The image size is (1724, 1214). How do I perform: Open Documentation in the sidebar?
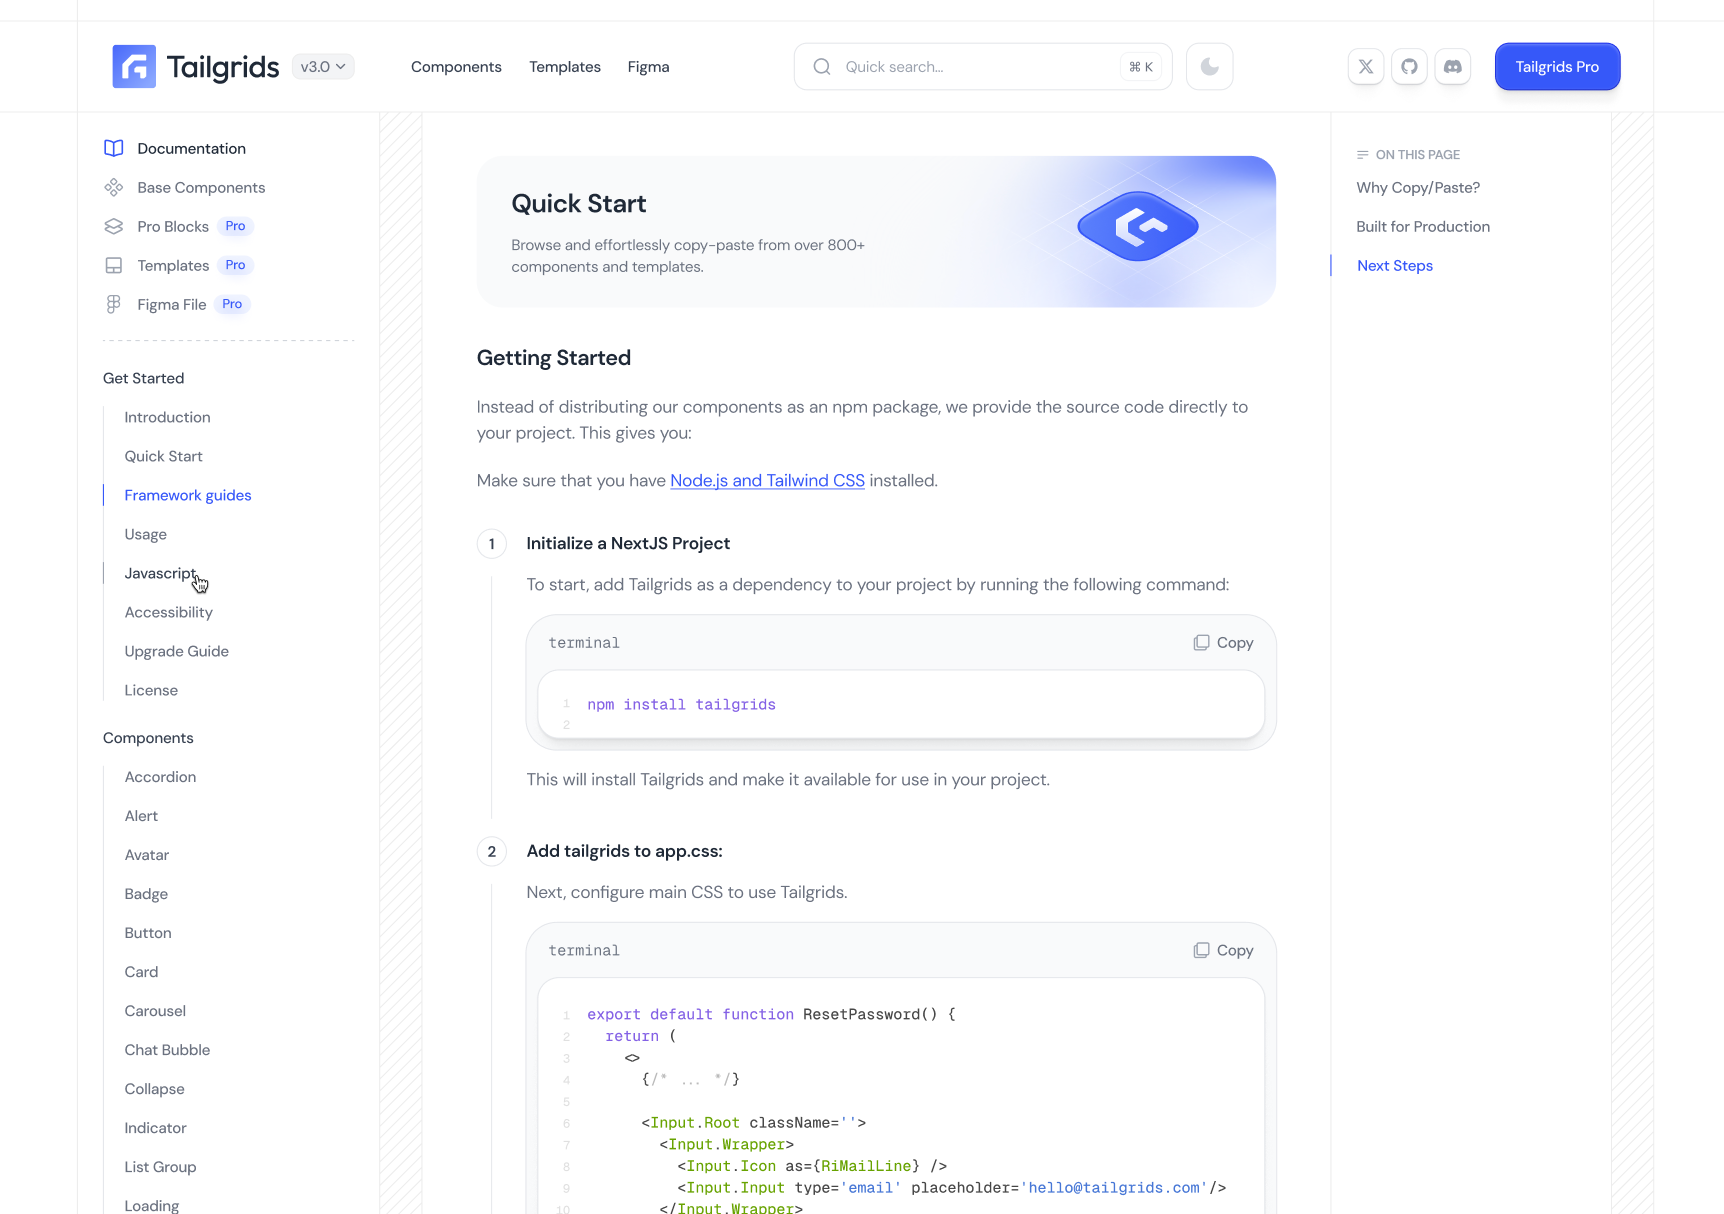coord(191,148)
